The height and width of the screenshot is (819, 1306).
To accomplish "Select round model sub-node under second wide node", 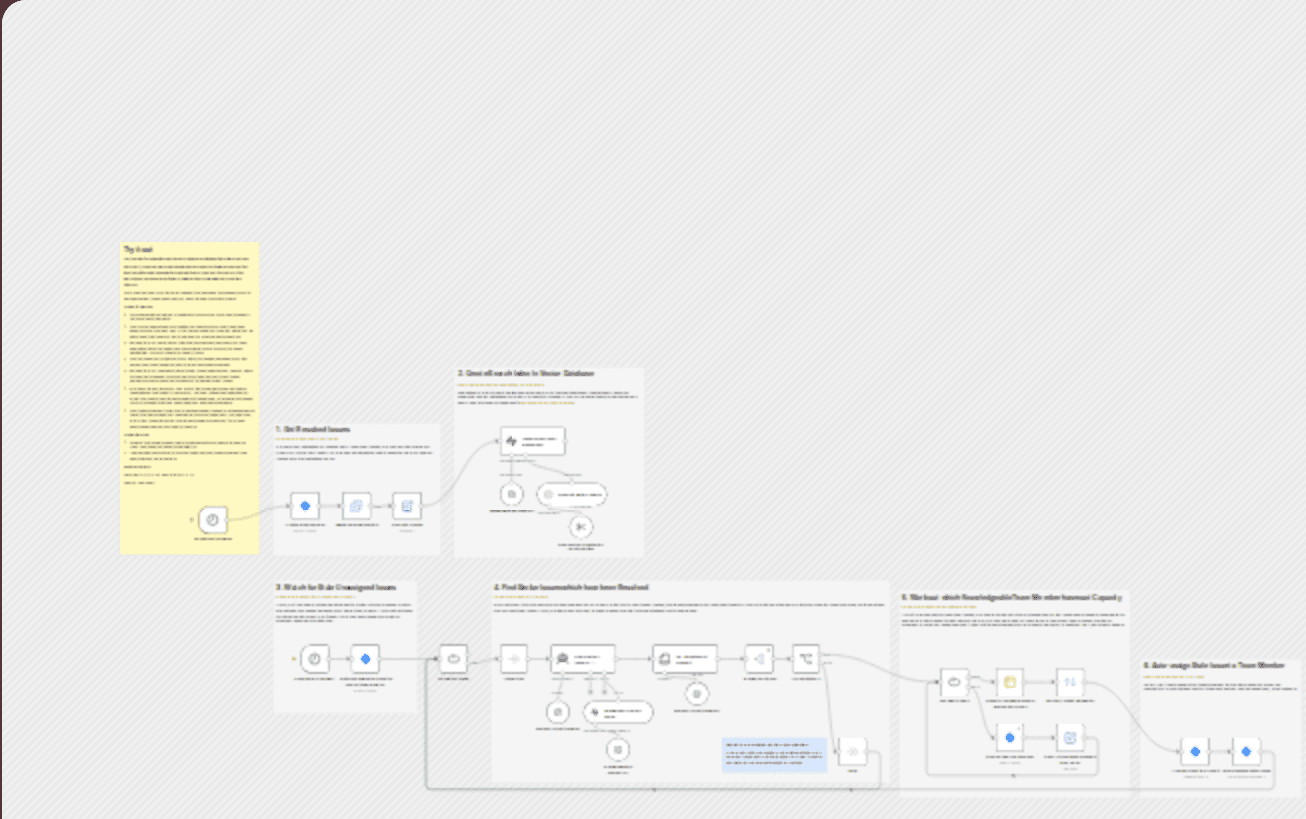I will coord(697,693).
